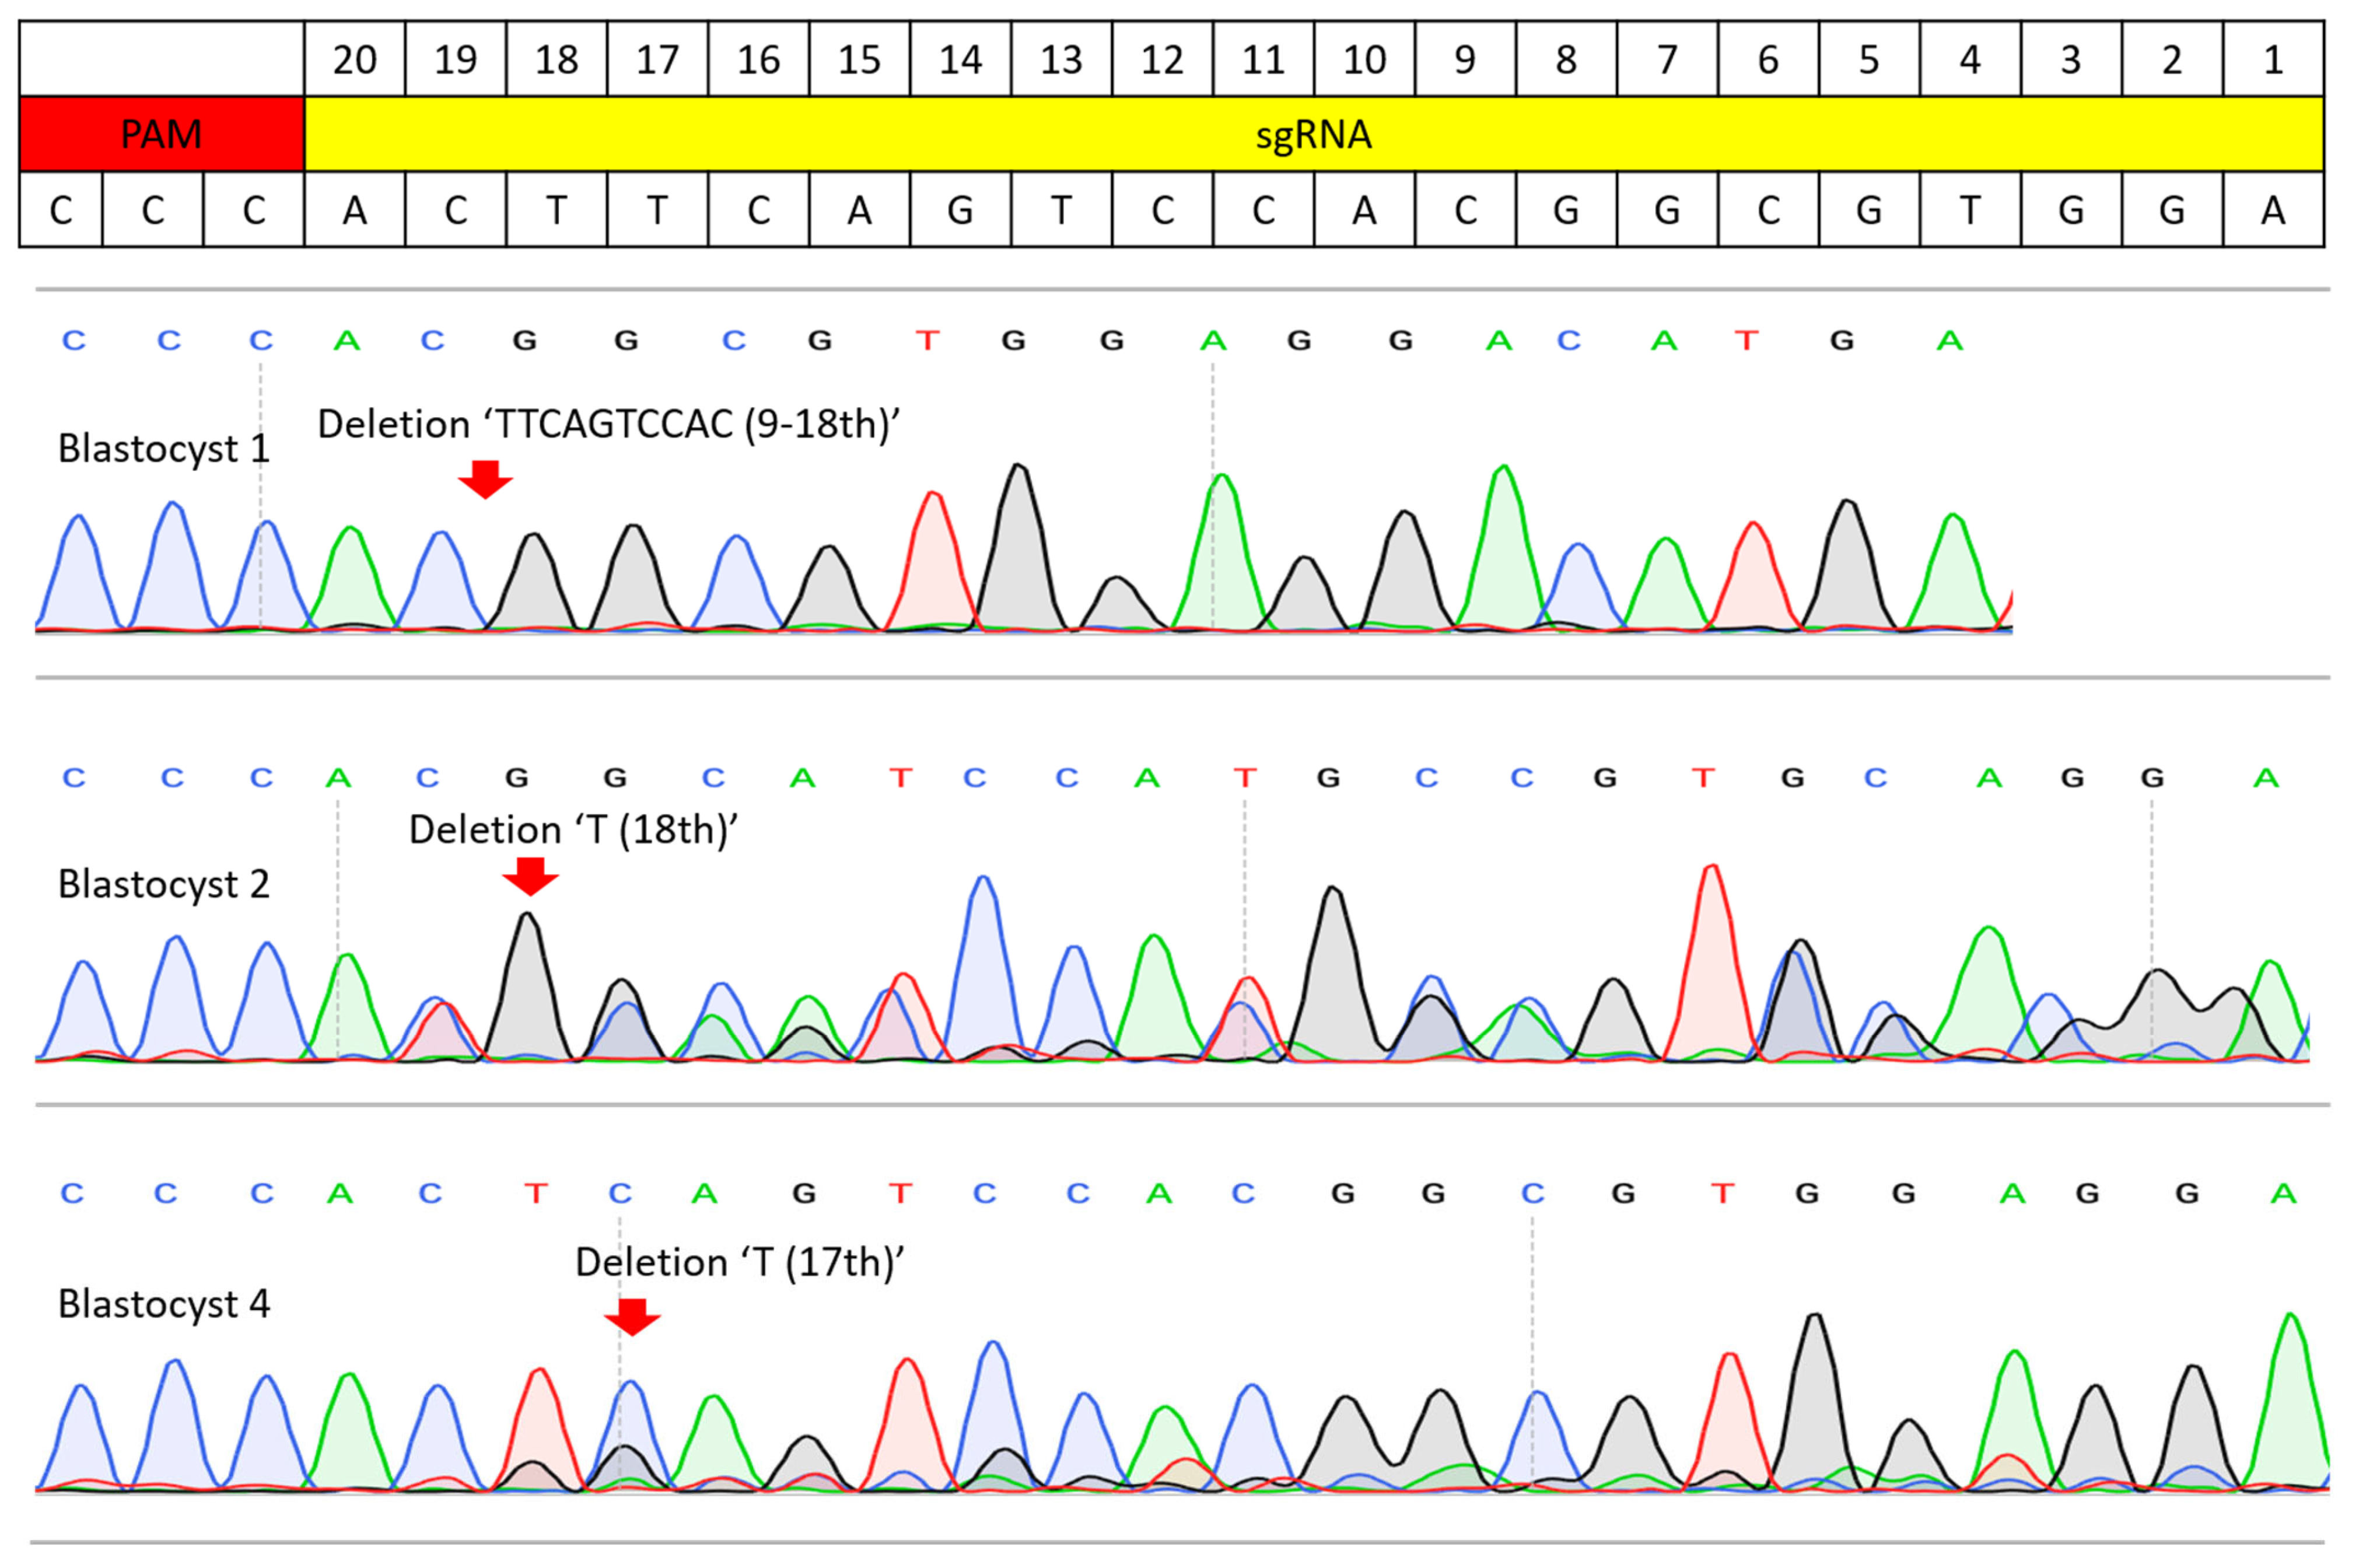Screen dimensions: 2359x1568
Task: Select position 20 header cell
Action: (x=354, y=60)
